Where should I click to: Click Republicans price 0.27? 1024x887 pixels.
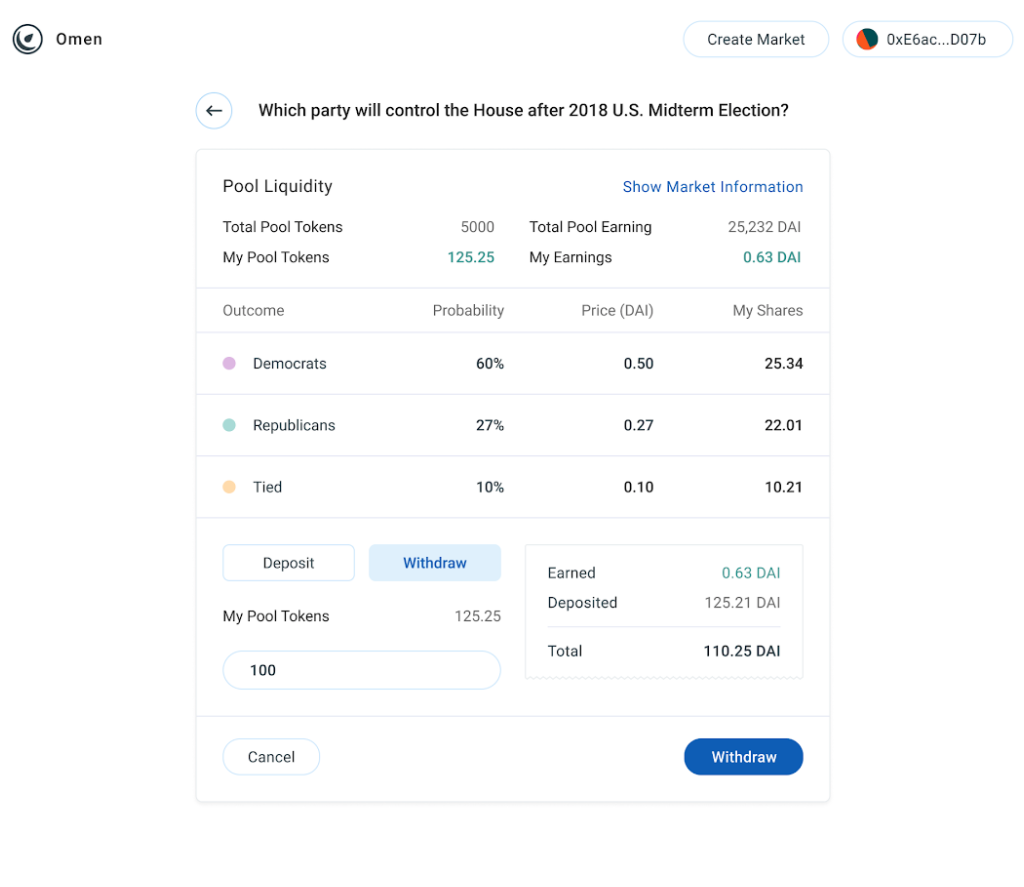pyautogui.click(x=639, y=425)
